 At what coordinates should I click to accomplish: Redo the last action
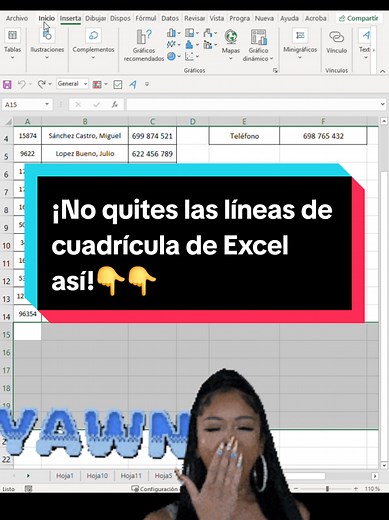42,84
